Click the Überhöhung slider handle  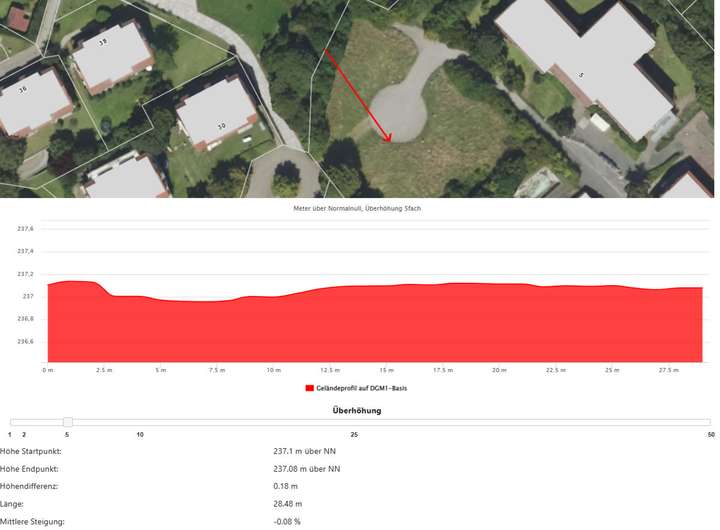click(x=67, y=422)
